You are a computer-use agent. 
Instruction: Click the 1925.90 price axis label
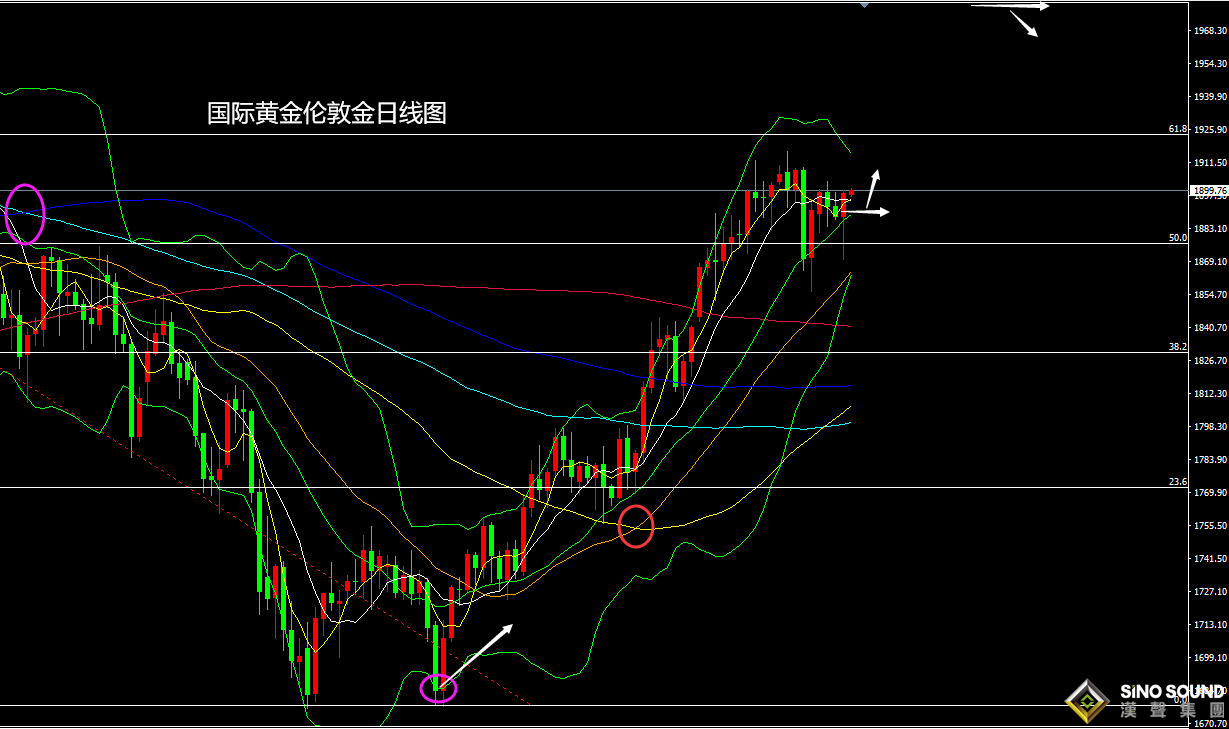point(1210,130)
